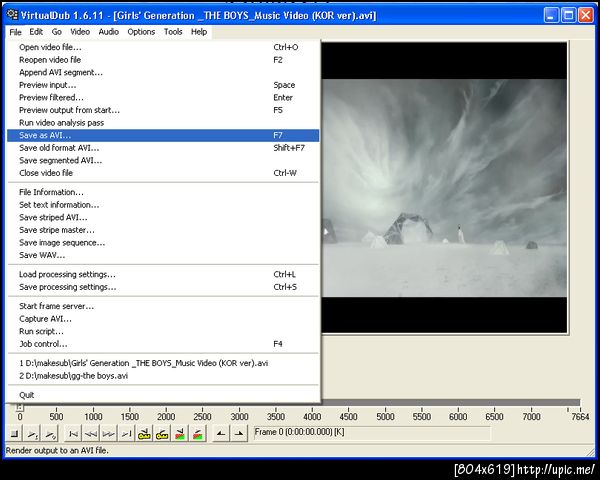Select Quit from the File menu
The image size is (600, 480).
click(163, 395)
